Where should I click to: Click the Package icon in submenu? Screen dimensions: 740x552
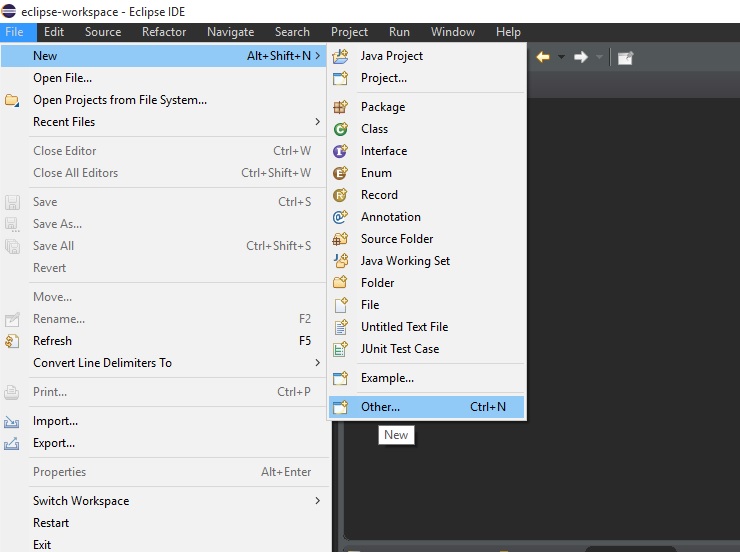(x=340, y=107)
